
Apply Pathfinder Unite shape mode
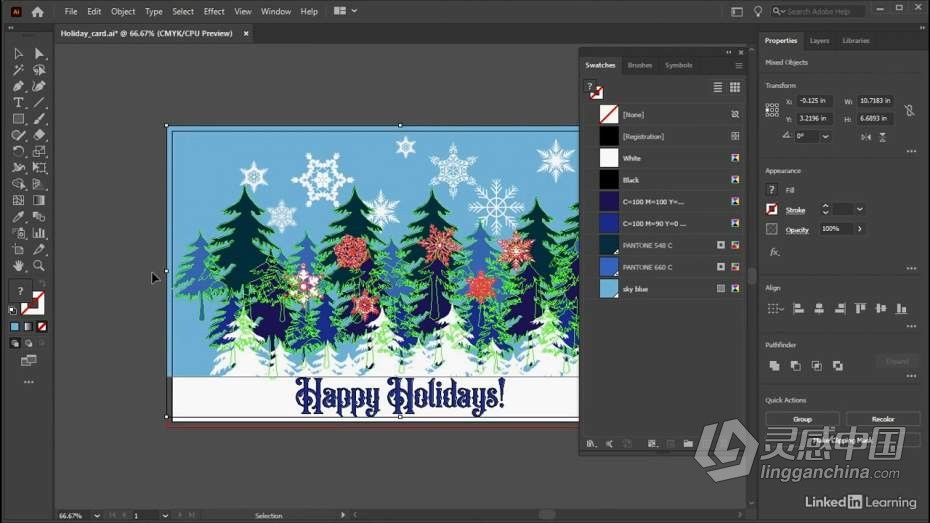coord(774,366)
